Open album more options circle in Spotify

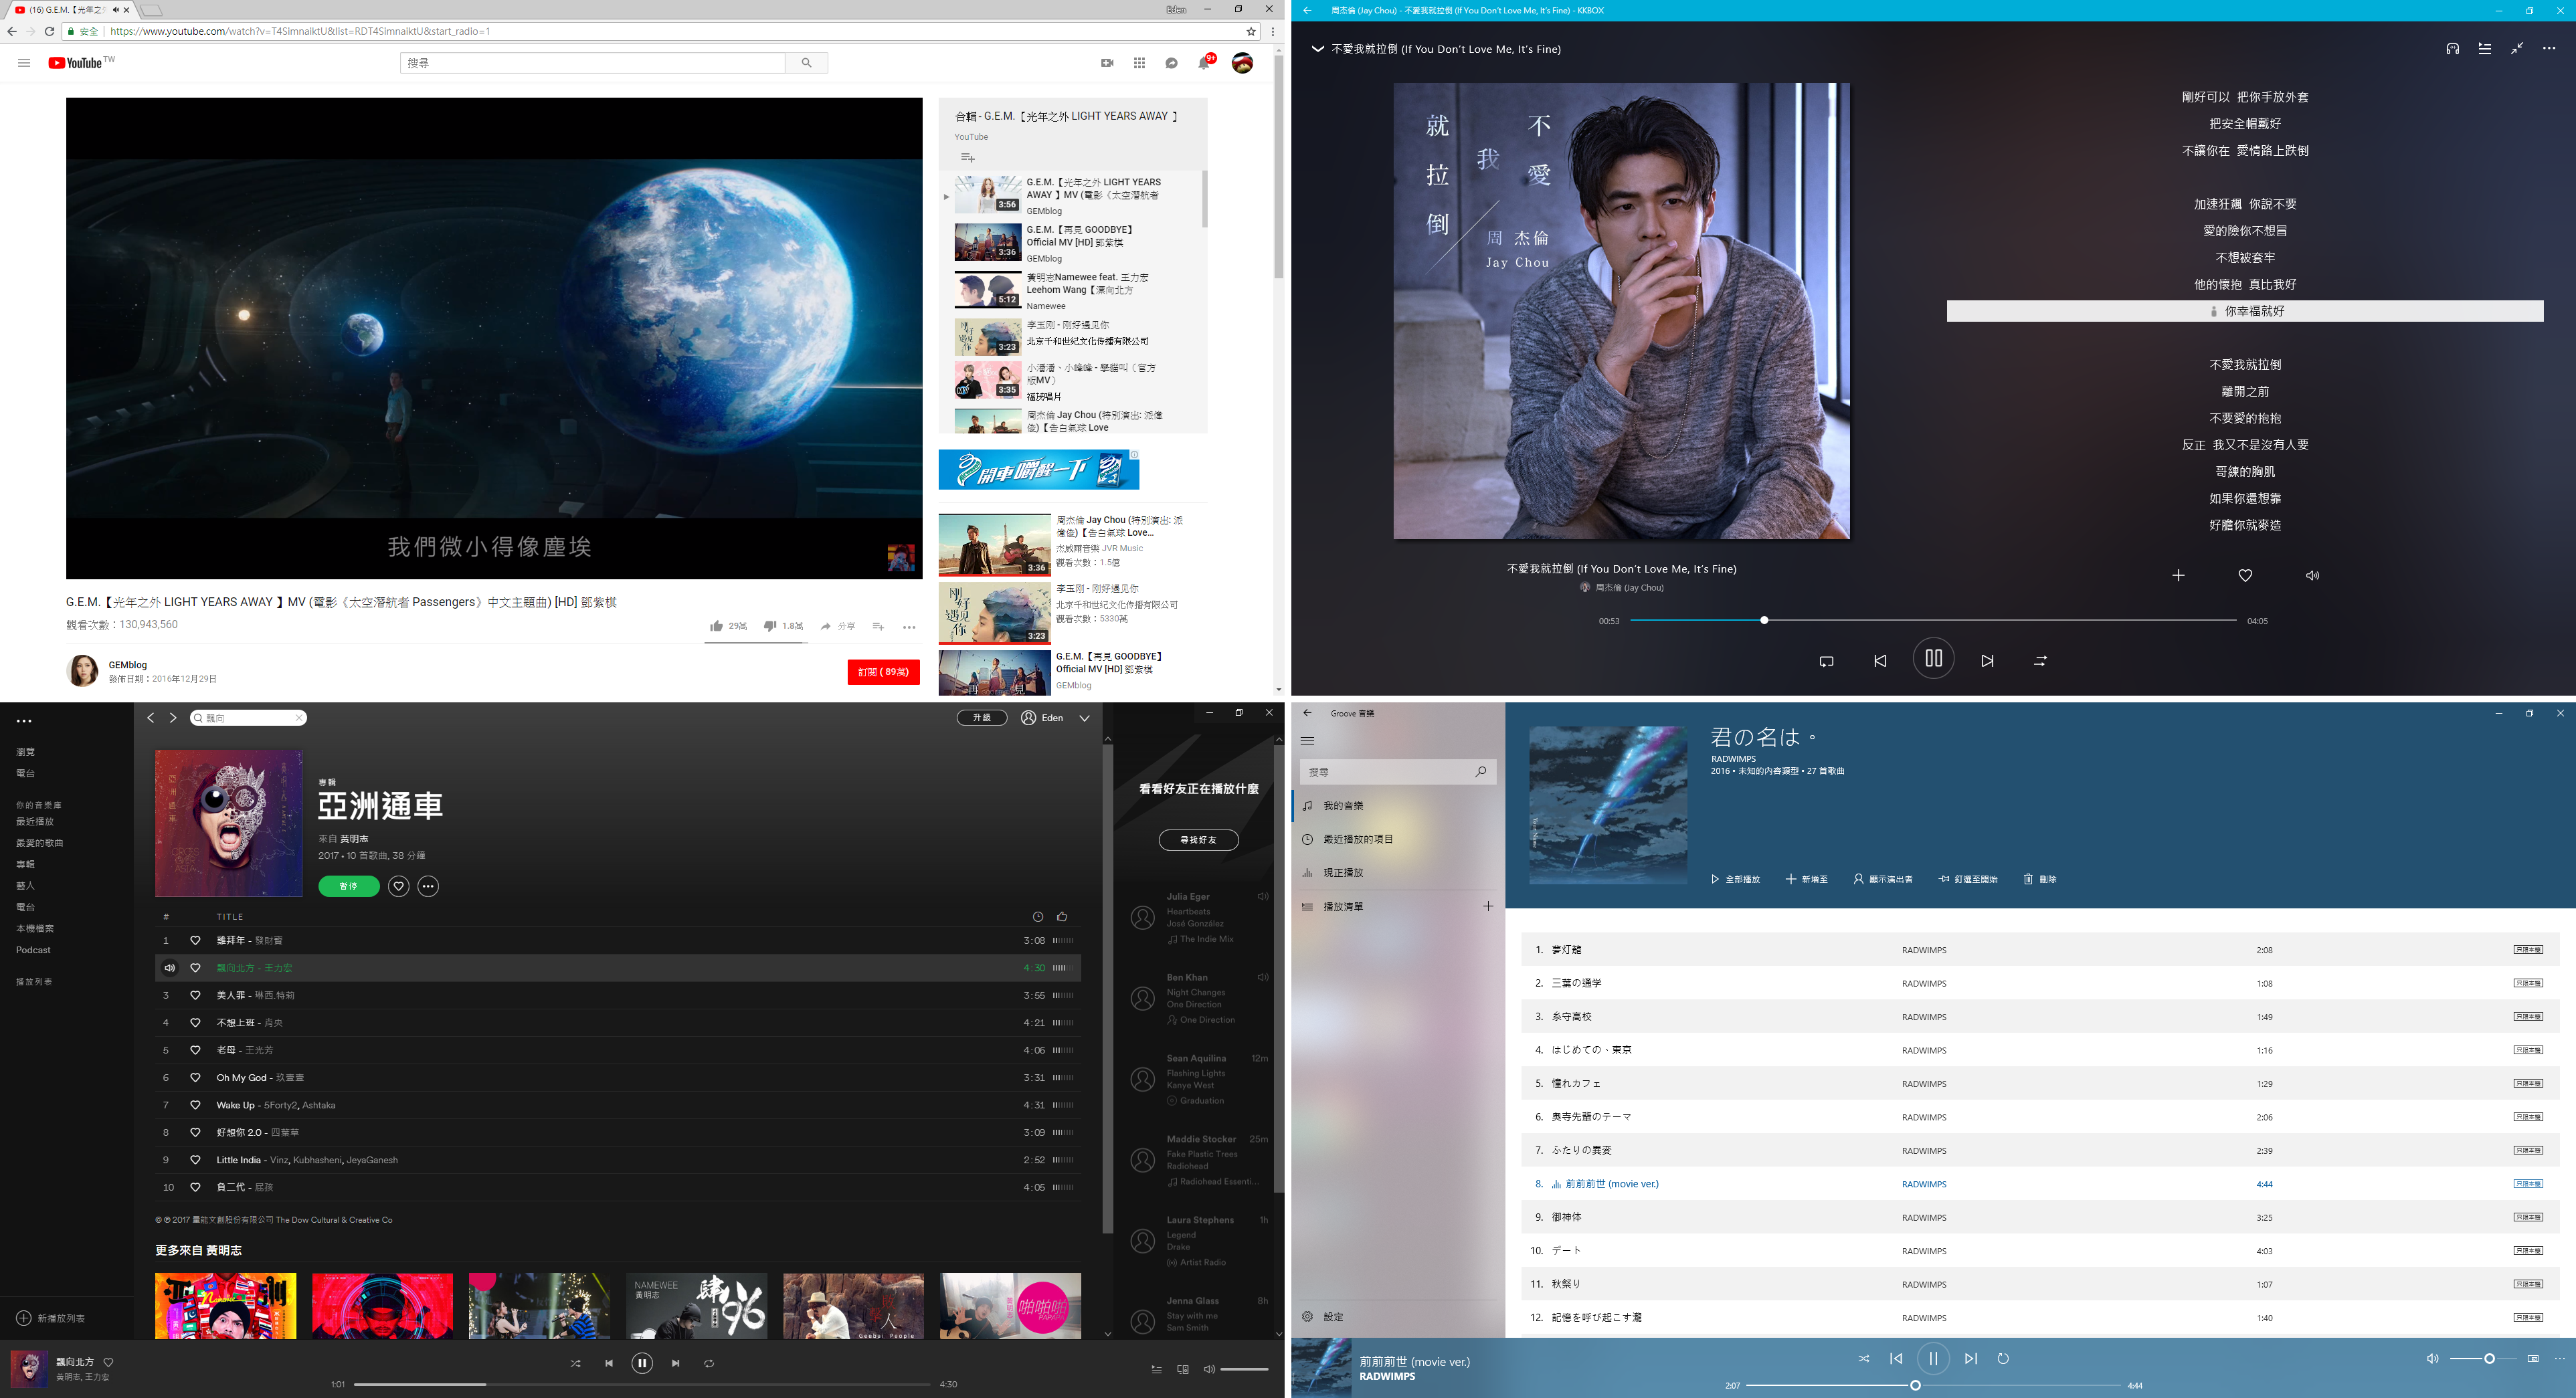point(428,886)
